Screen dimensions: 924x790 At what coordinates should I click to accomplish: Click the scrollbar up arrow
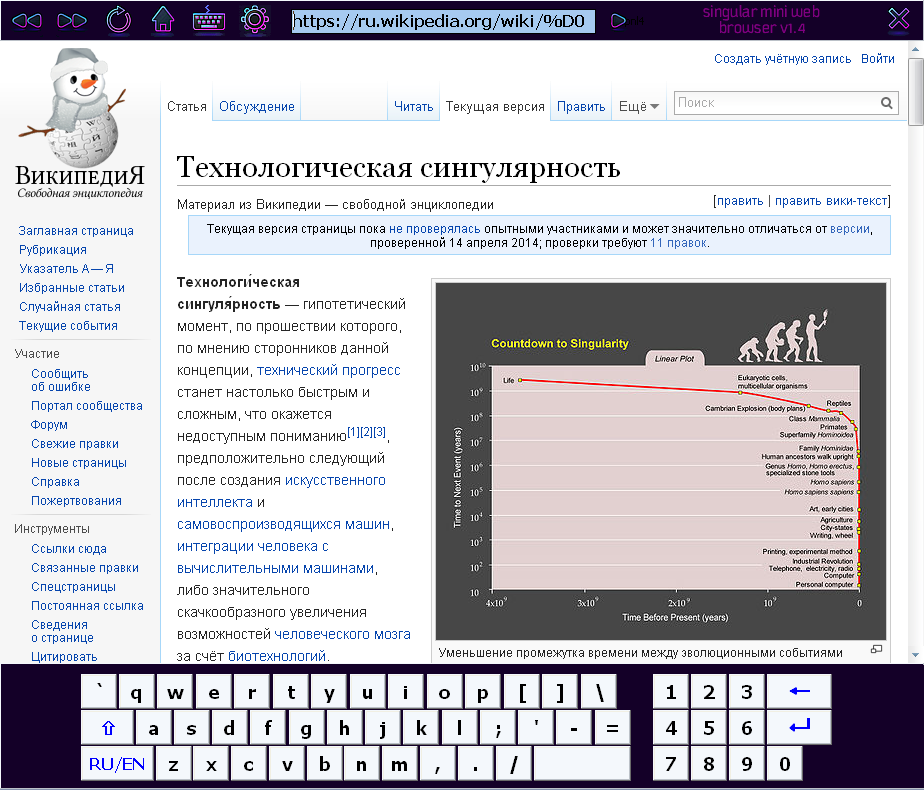tap(916, 49)
